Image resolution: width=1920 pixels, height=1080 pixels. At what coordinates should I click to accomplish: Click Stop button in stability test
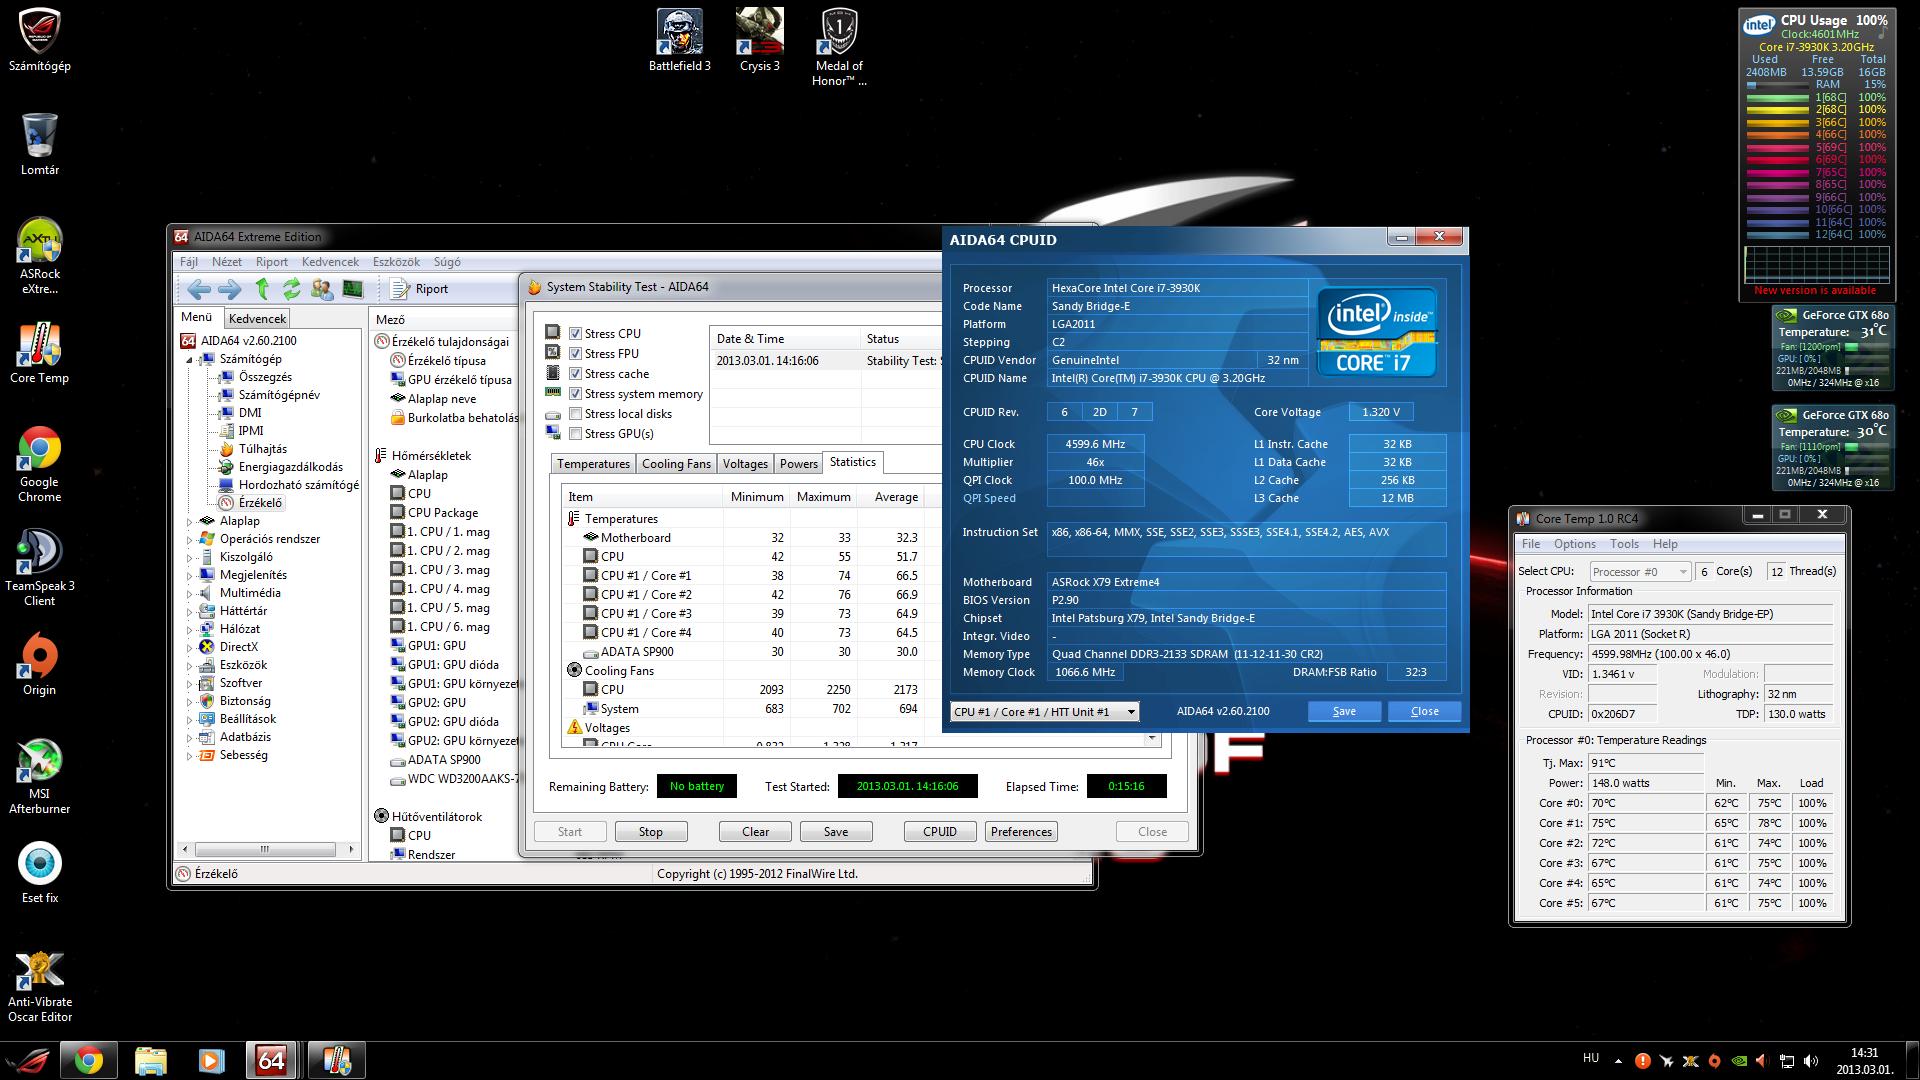pos(651,832)
